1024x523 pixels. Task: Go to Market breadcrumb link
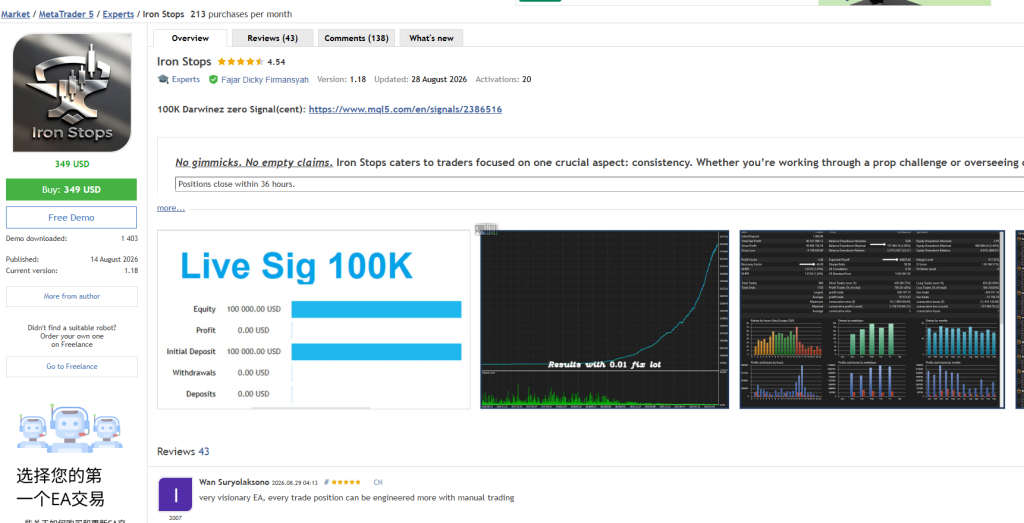pos(16,14)
